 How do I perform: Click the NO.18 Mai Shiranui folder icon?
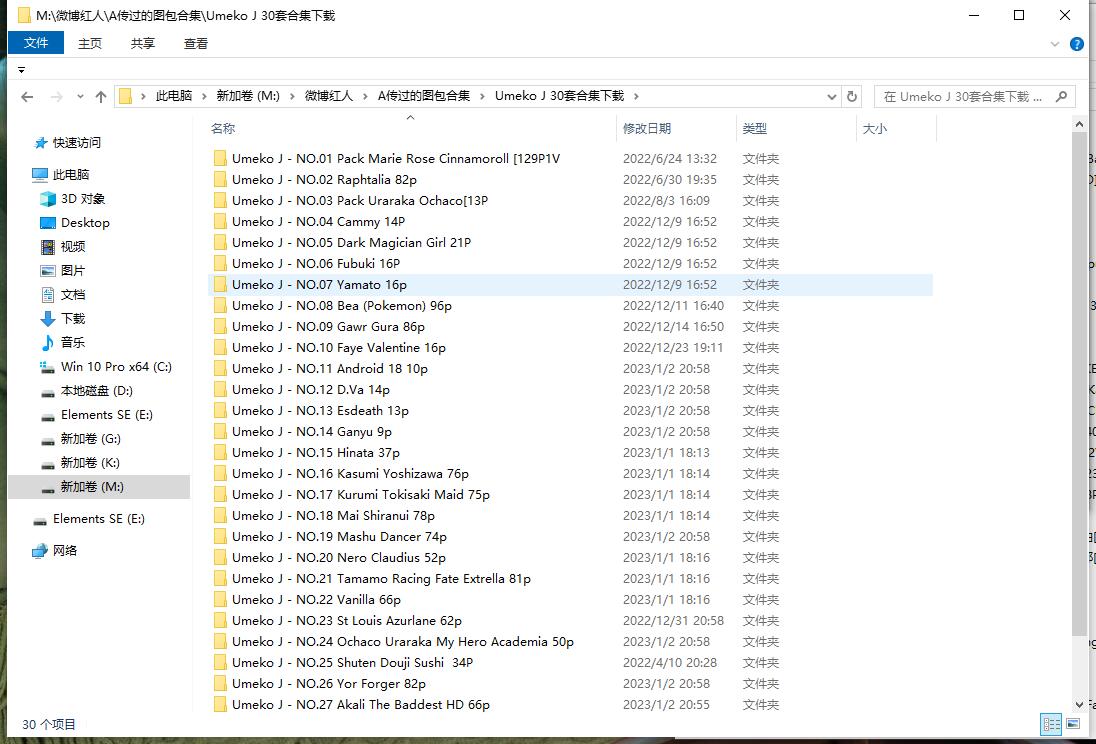[220, 515]
